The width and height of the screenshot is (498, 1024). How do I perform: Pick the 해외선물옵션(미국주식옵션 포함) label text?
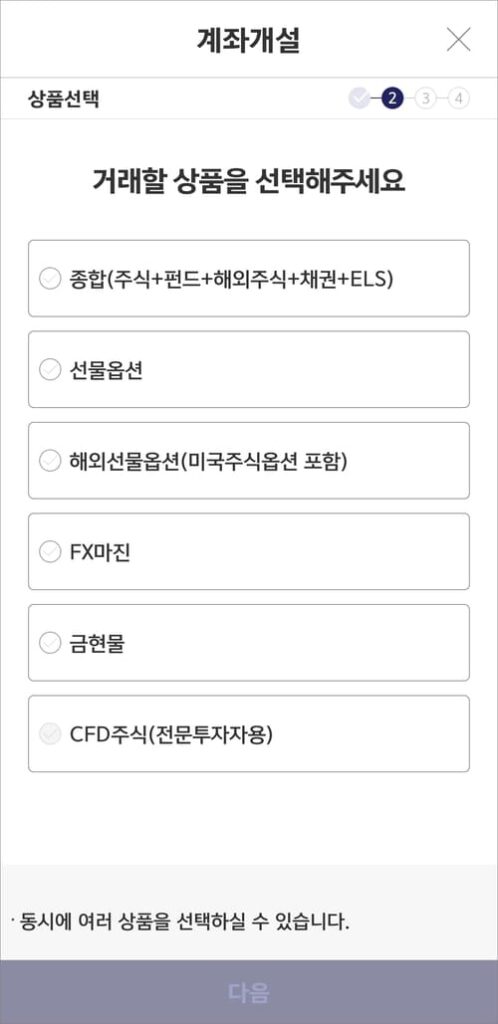(208, 461)
